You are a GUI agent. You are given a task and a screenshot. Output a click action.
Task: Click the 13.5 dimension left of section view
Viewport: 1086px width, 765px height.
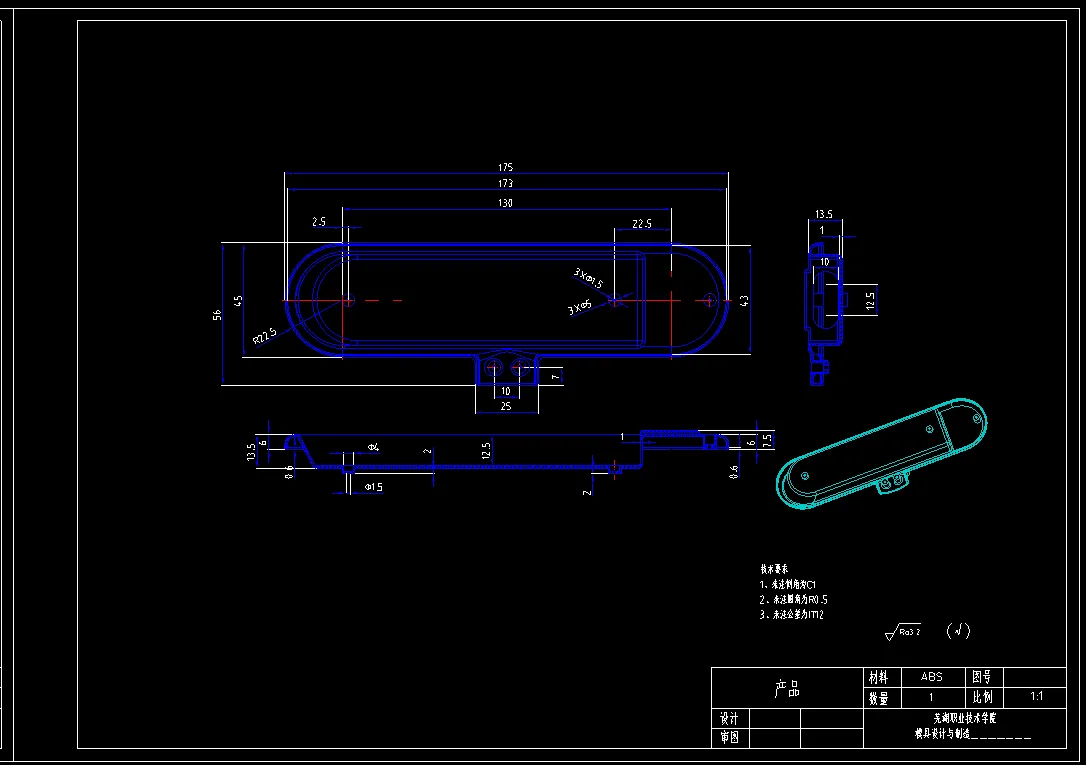pos(251,452)
